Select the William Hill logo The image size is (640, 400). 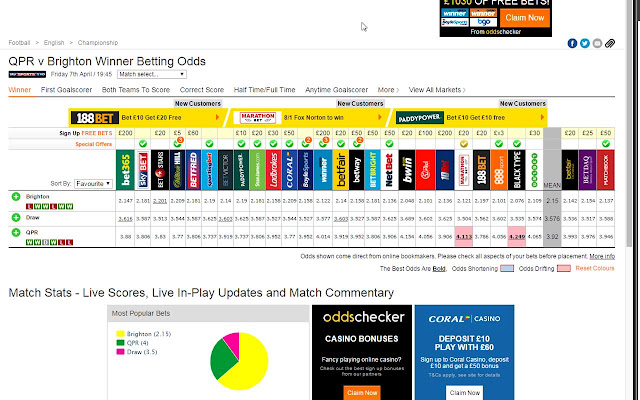pyautogui.click(x=177, y=170)
